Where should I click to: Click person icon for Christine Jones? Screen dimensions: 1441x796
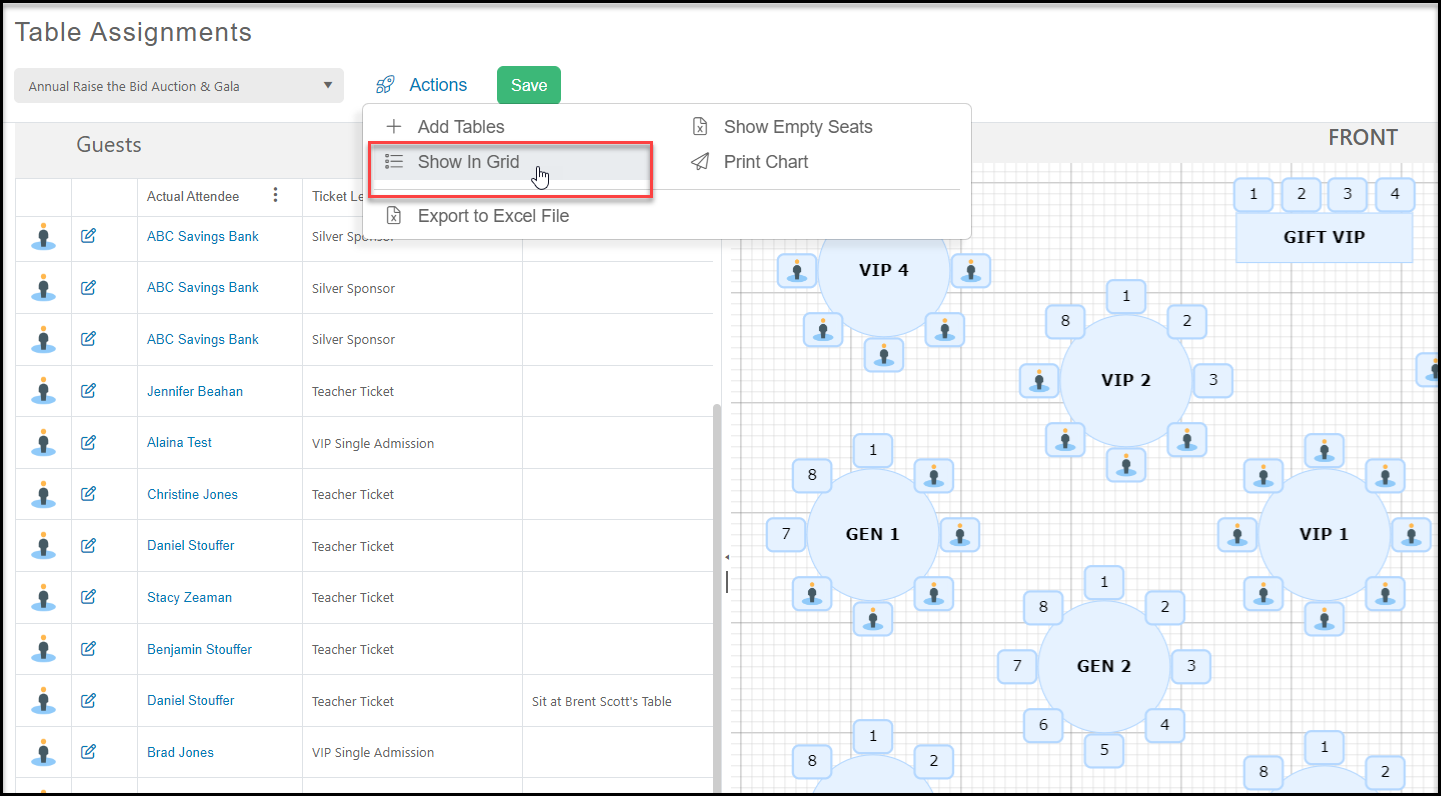(43, 493)
